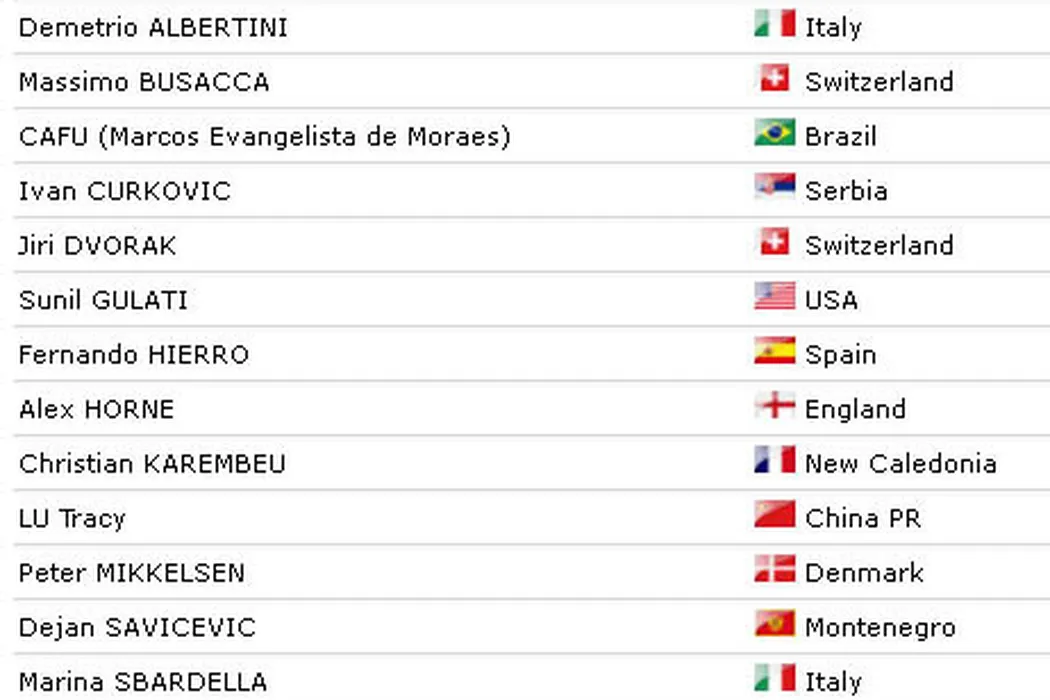The image size is (1050, 700).
Task: Click the Denmark flag icon
Action: click(x=774, y=570)
